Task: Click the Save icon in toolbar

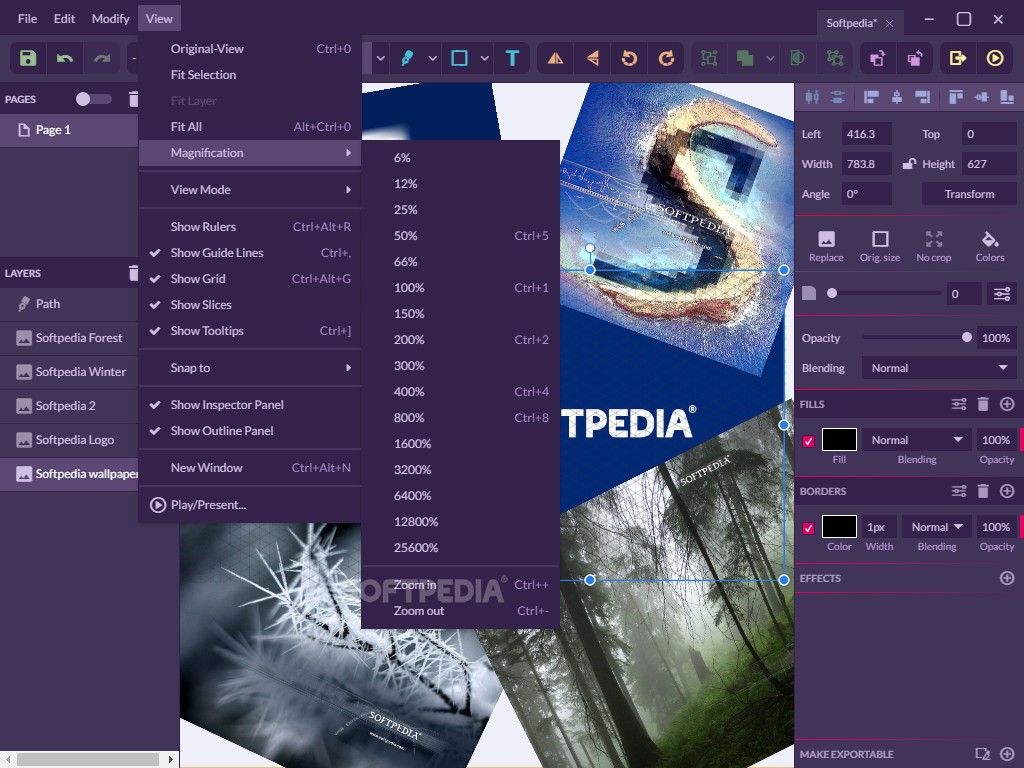Action: tap(27, 58)
